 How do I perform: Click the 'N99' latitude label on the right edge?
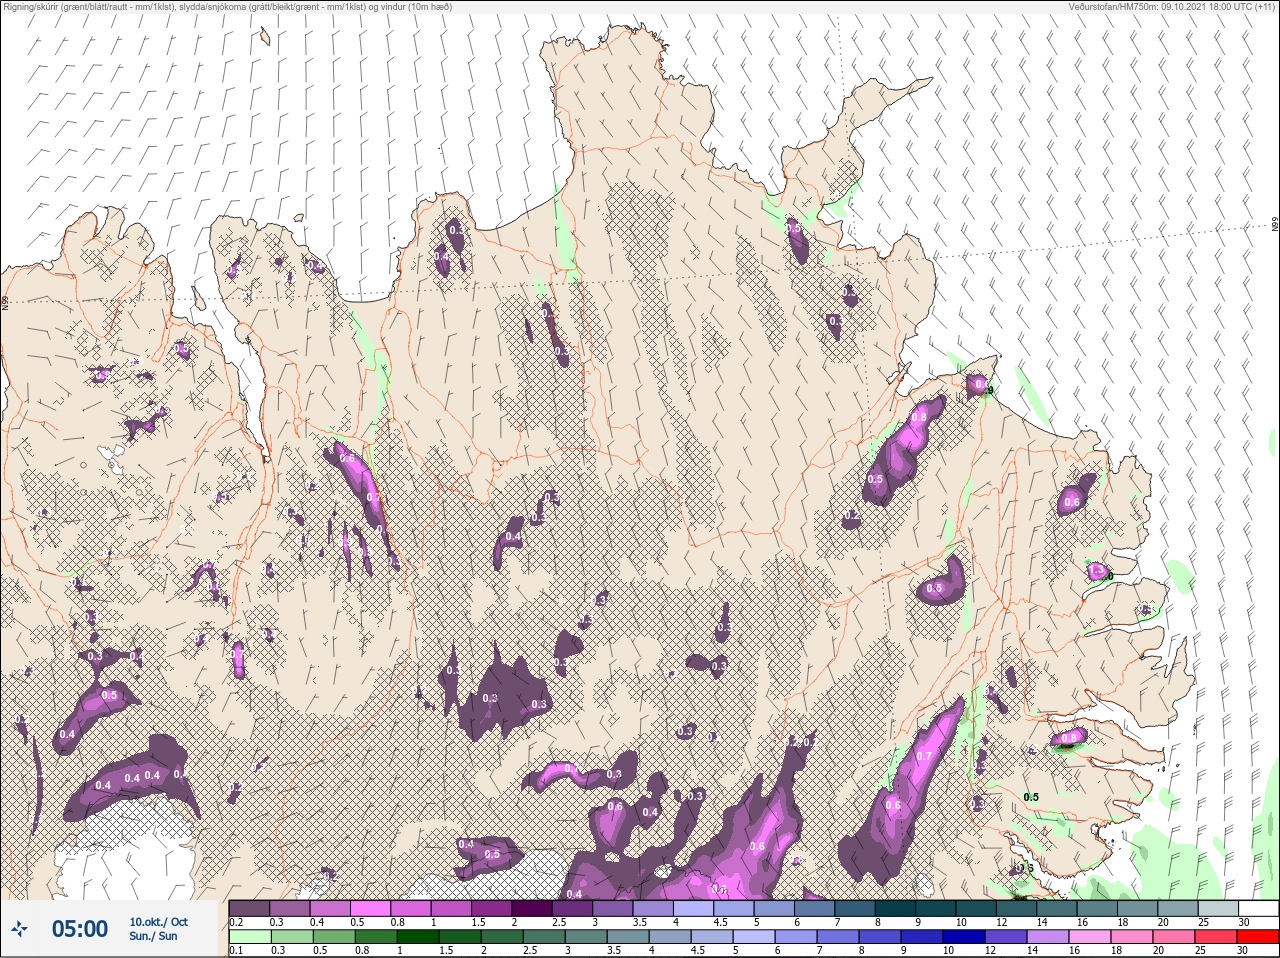pyautogui.click(x=1275, y=226)
